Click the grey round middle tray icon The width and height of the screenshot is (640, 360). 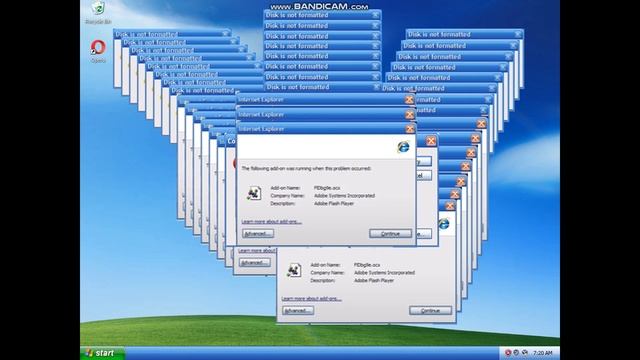click(516, 353)
